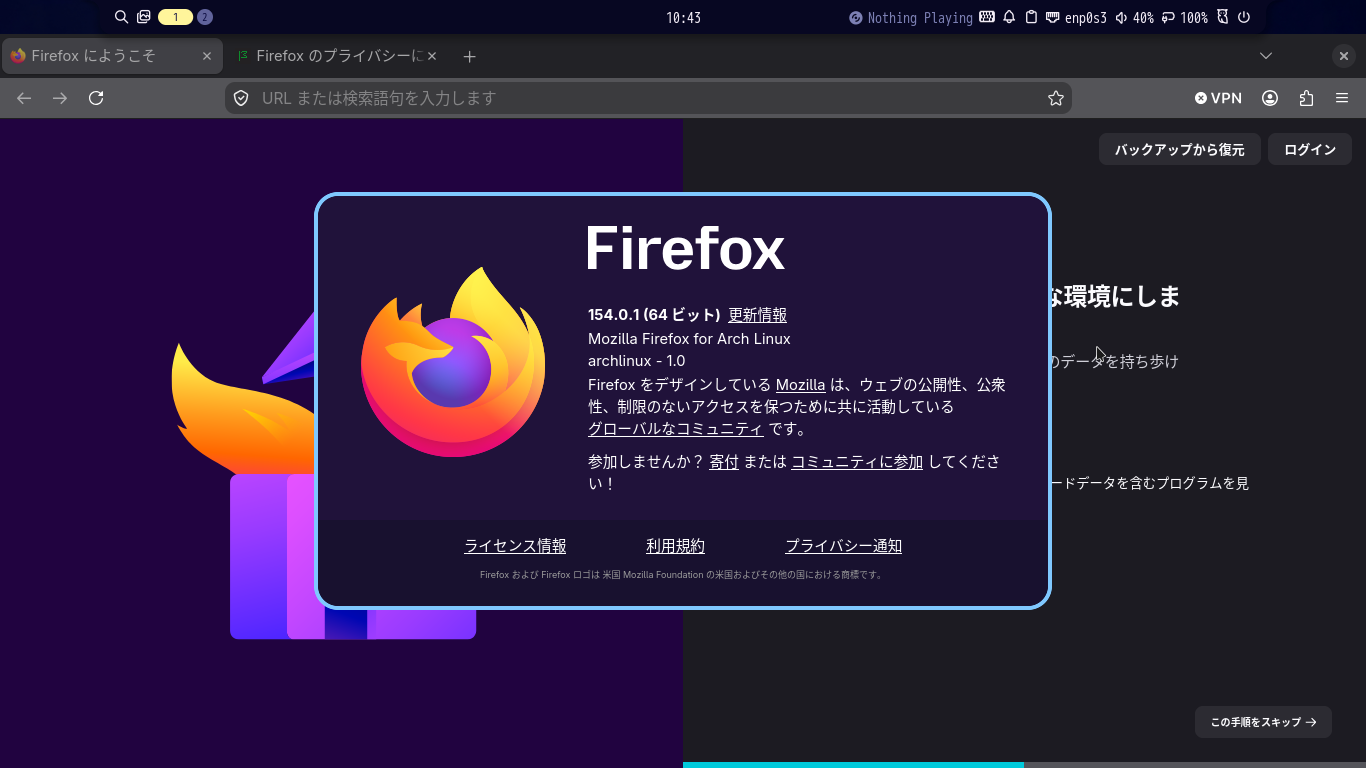Expand the list all tabs dropdown

tap(1266, 56)
